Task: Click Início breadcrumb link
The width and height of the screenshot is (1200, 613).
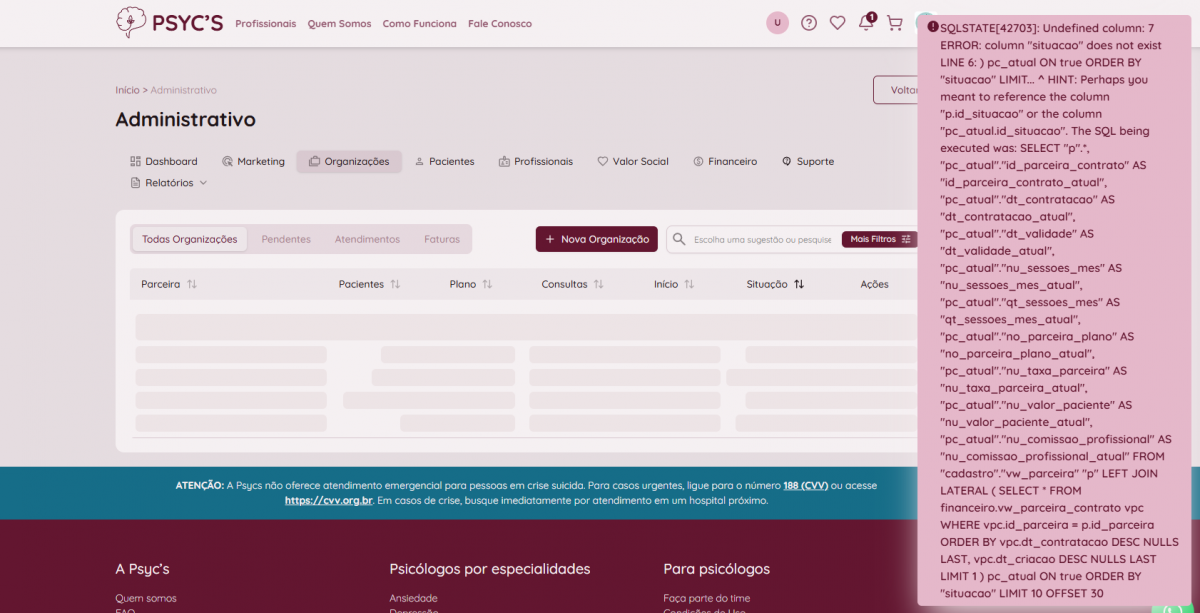Action: 127,90
